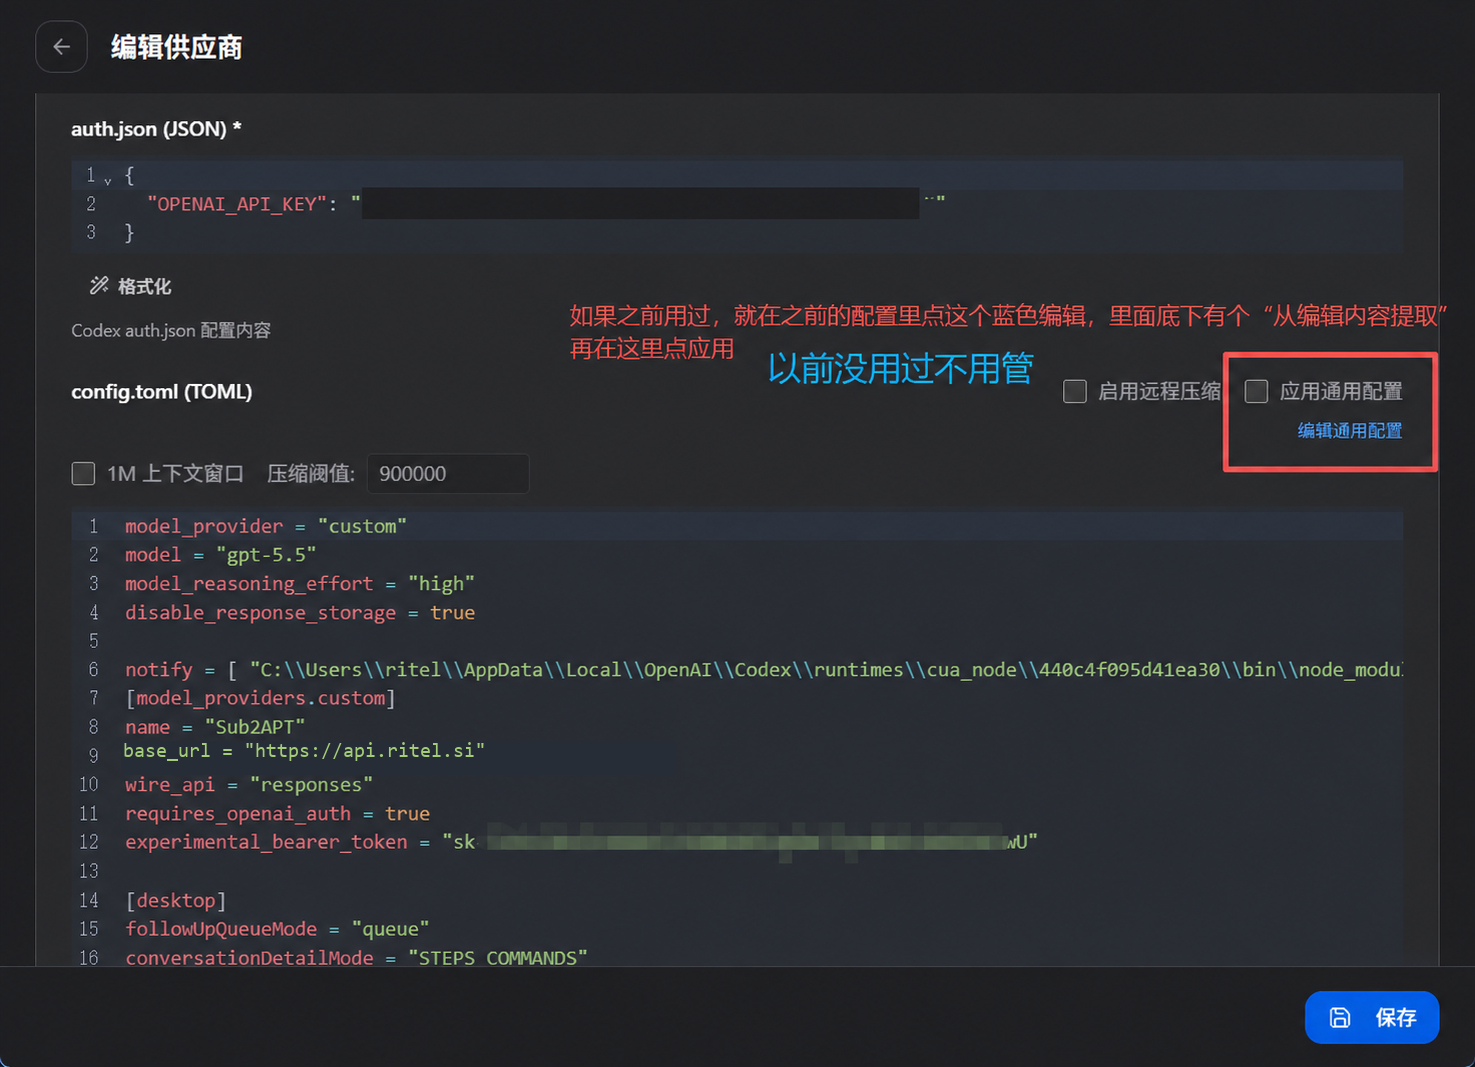This screenshot has width=1475, height=1067.
Task: Click the 编辑供应商 page title
Action: (x=177, y=47)
